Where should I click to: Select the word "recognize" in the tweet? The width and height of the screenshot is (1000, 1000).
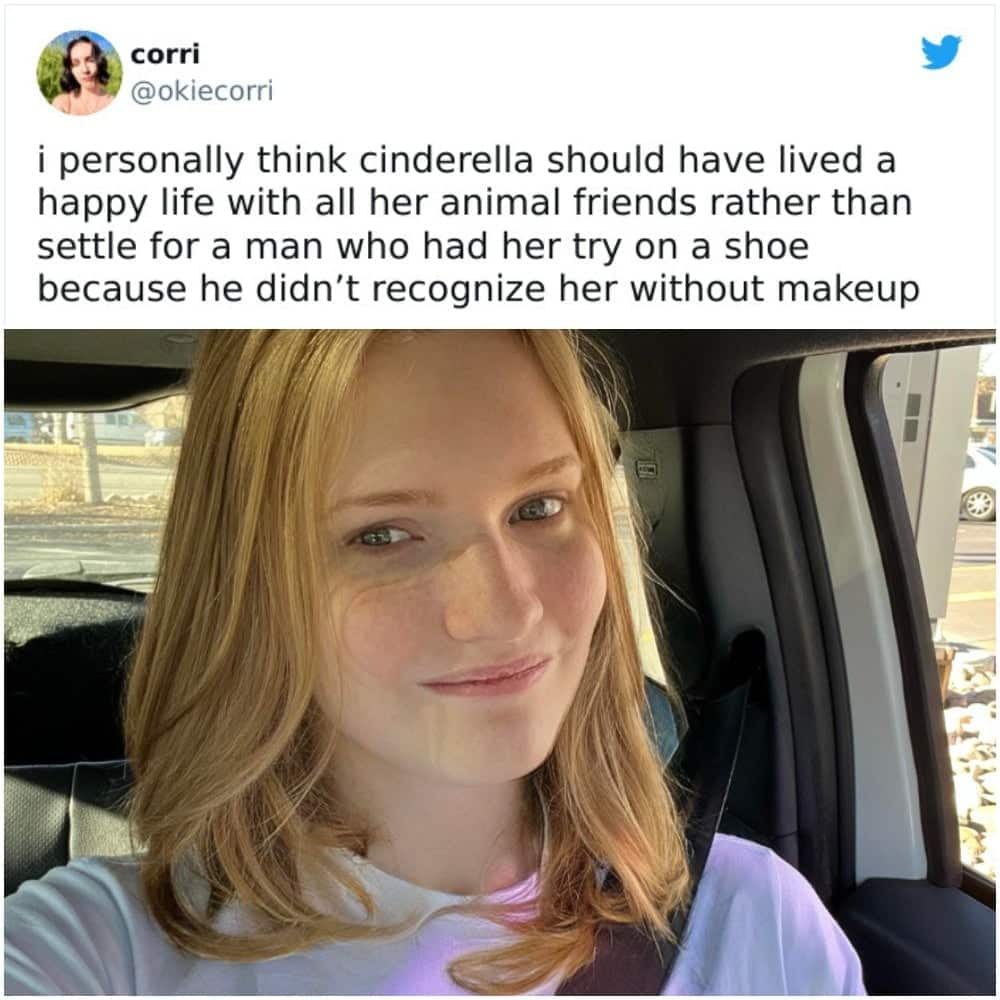click(x=459, y=290)
